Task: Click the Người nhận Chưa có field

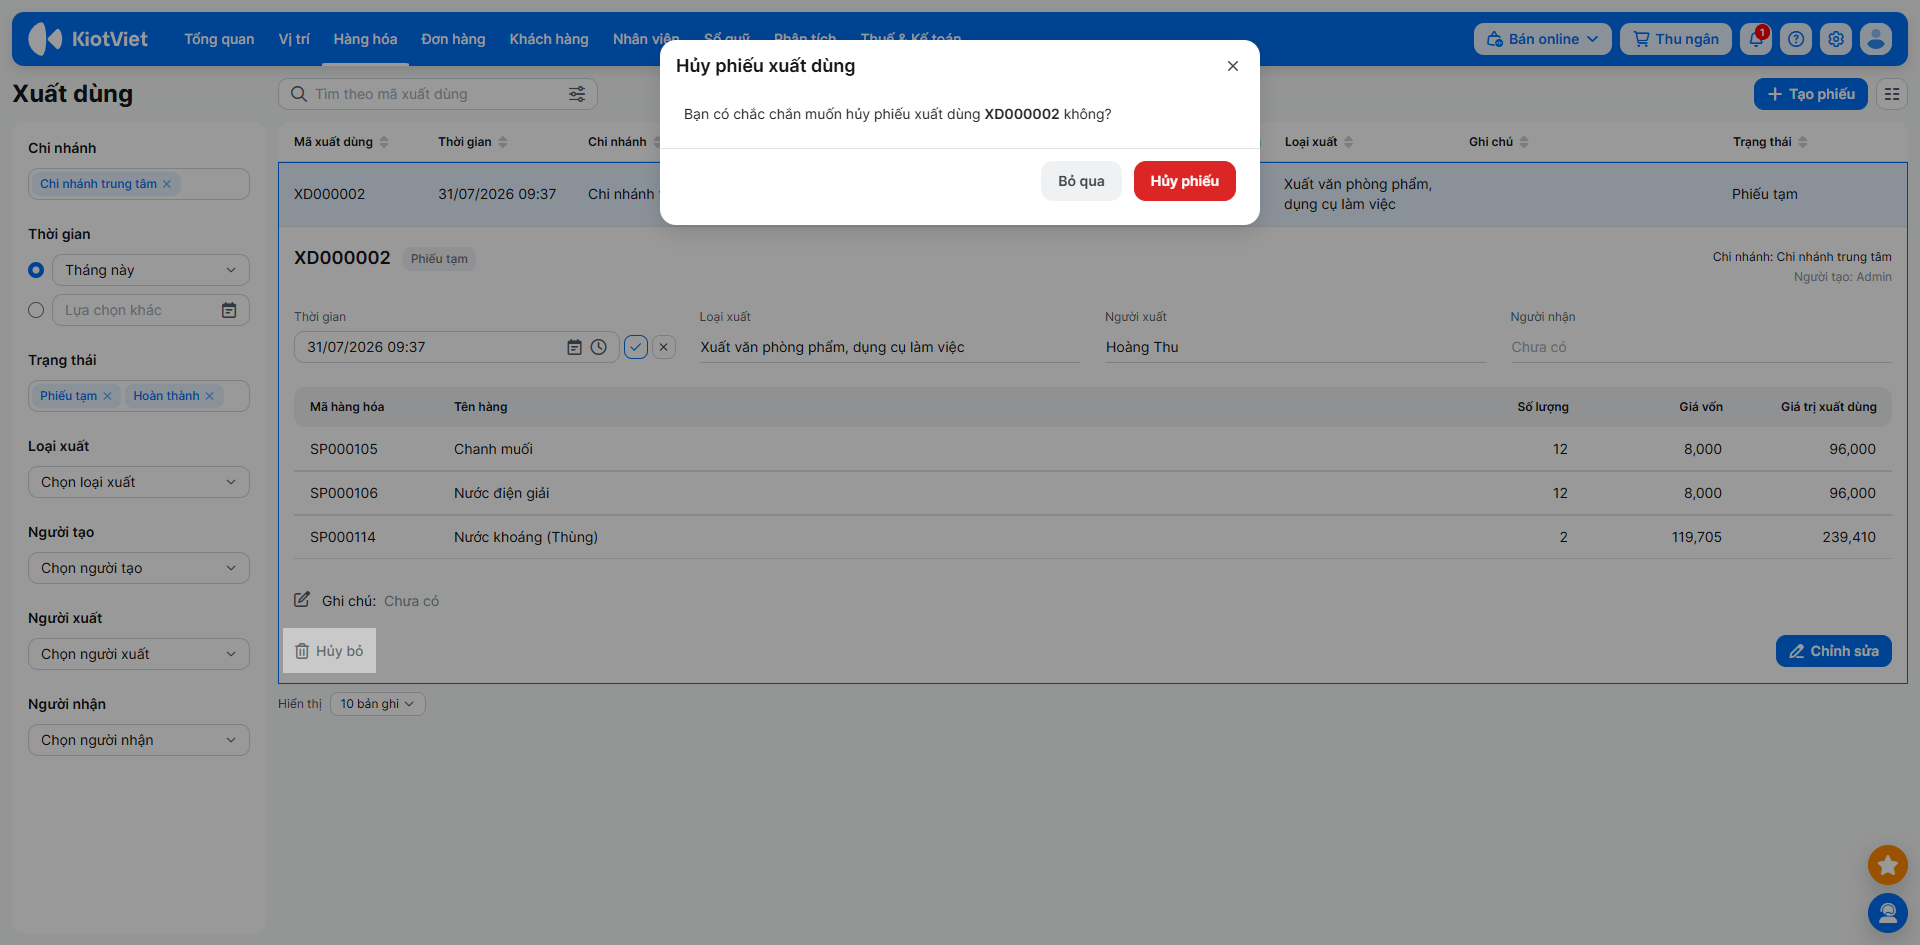Action: [x=1700, y=347]
